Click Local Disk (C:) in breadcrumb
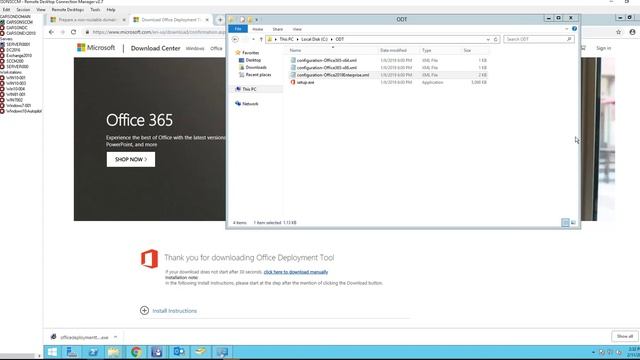The image size is (640, 360). tap(314, 39)
